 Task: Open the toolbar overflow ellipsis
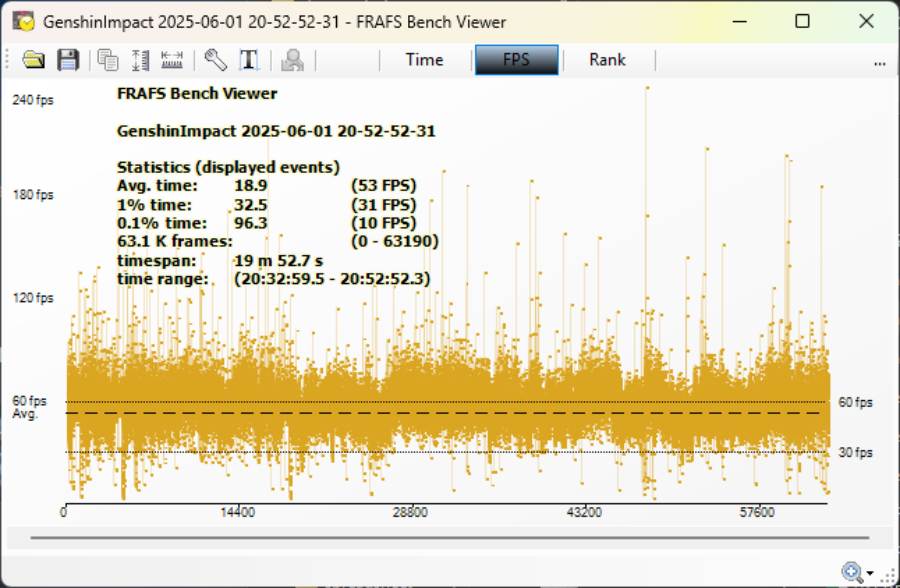(x=879, y=63)
